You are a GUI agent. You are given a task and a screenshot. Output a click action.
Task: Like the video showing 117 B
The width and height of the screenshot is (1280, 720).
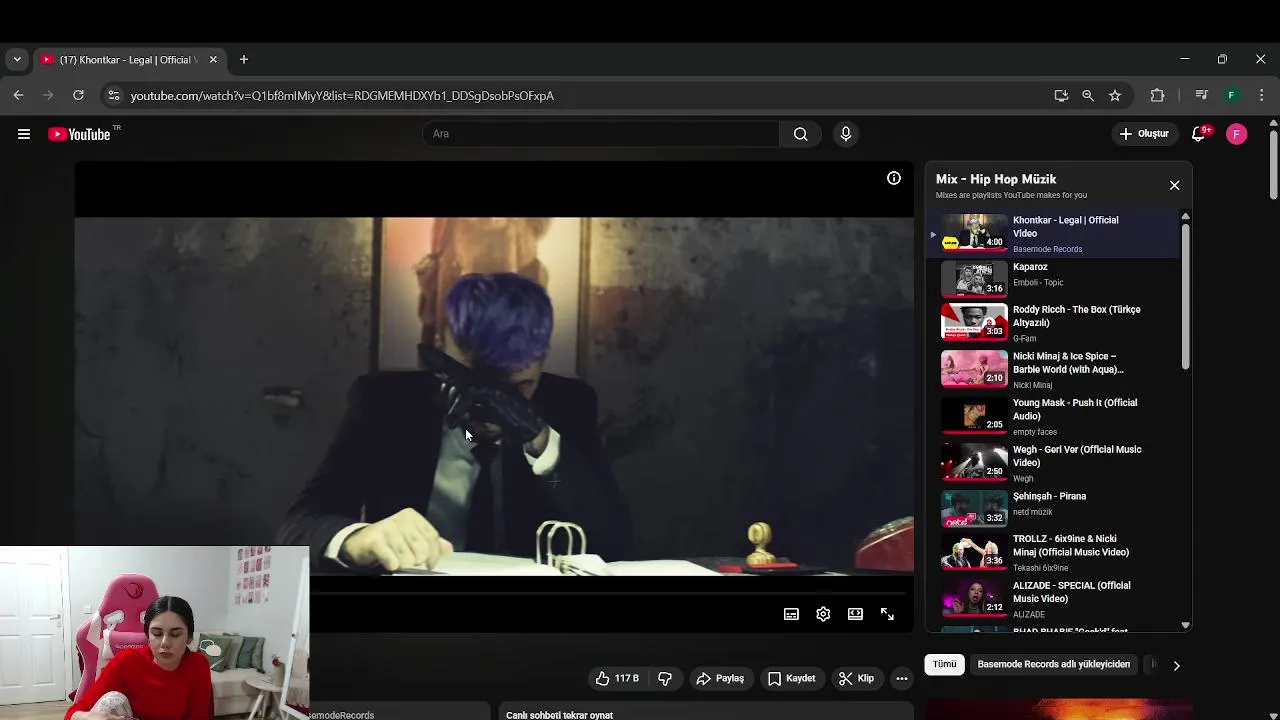[x=616, y=678]
